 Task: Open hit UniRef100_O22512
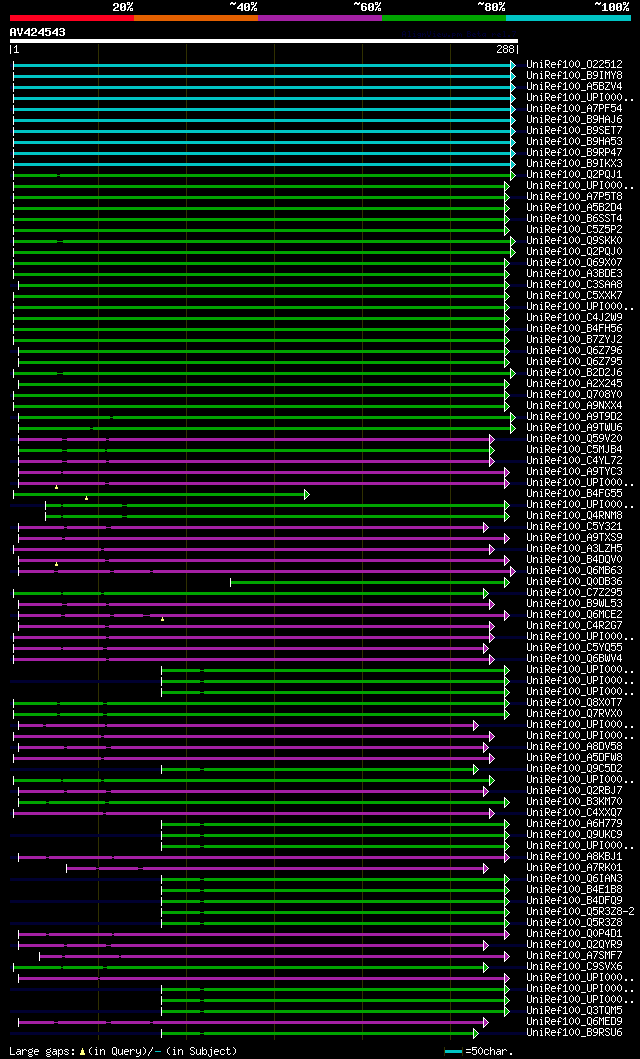(575, 65)
